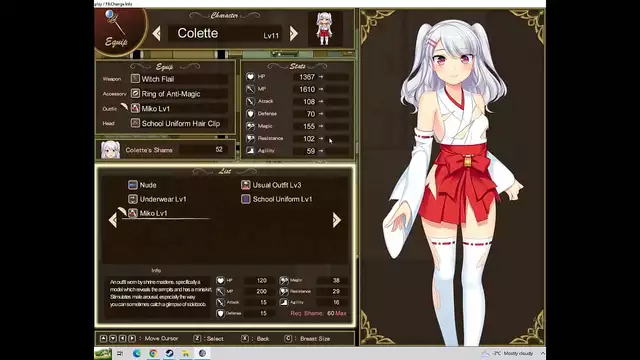
Task: Click the Agility icon in Stats
Action: [250, 151]
